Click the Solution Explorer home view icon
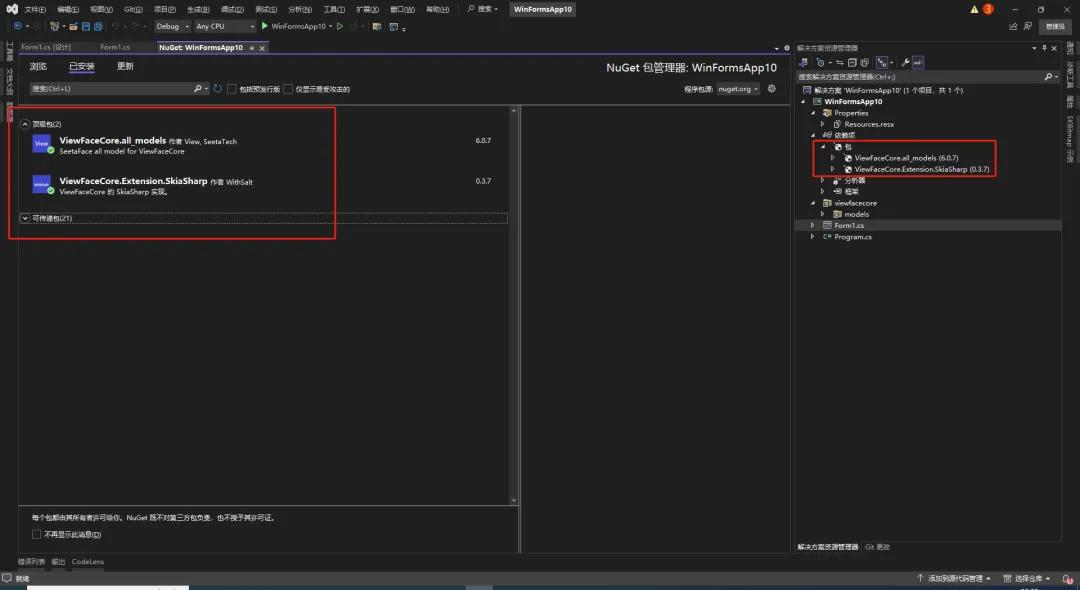Image resolution: width=1080 pixels, height=590 pixels. [803, 63]
